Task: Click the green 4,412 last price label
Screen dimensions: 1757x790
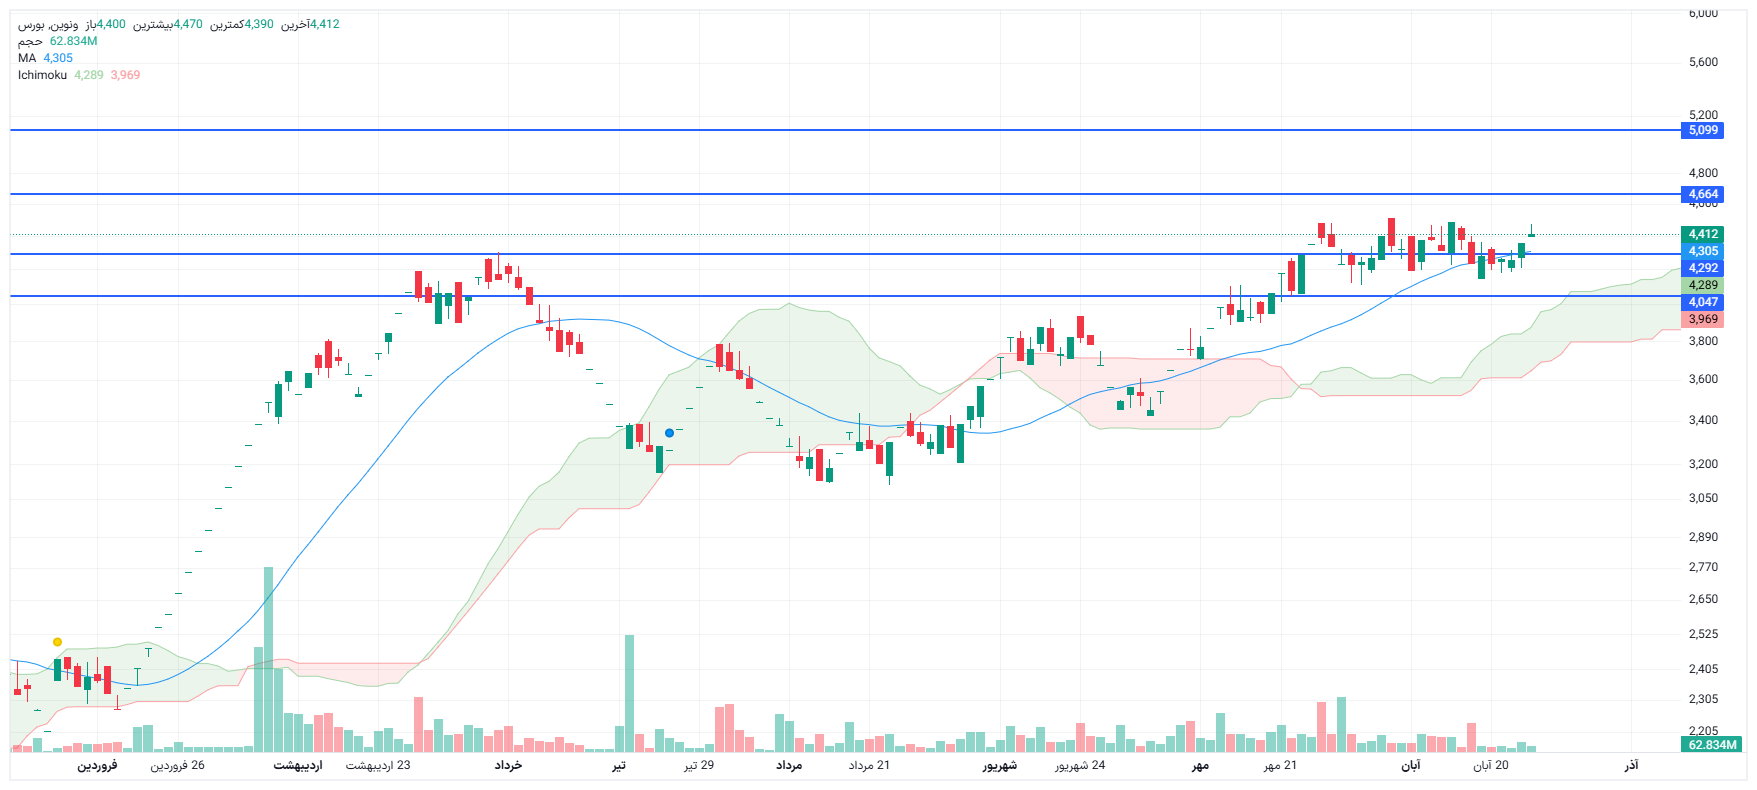Action: pyautogui.click(x=1703, y=234)
